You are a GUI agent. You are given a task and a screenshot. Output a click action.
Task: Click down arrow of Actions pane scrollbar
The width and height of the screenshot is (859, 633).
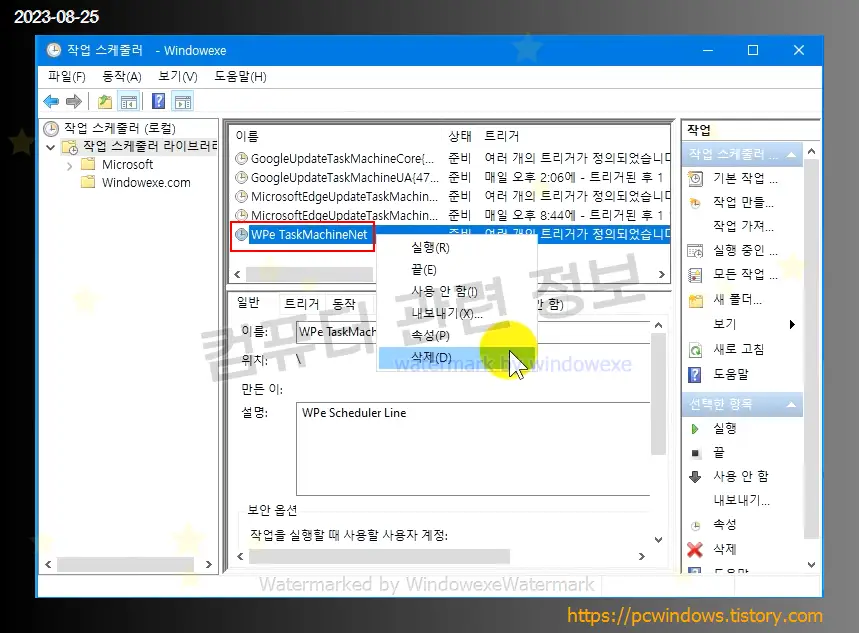tap(811, 564)
